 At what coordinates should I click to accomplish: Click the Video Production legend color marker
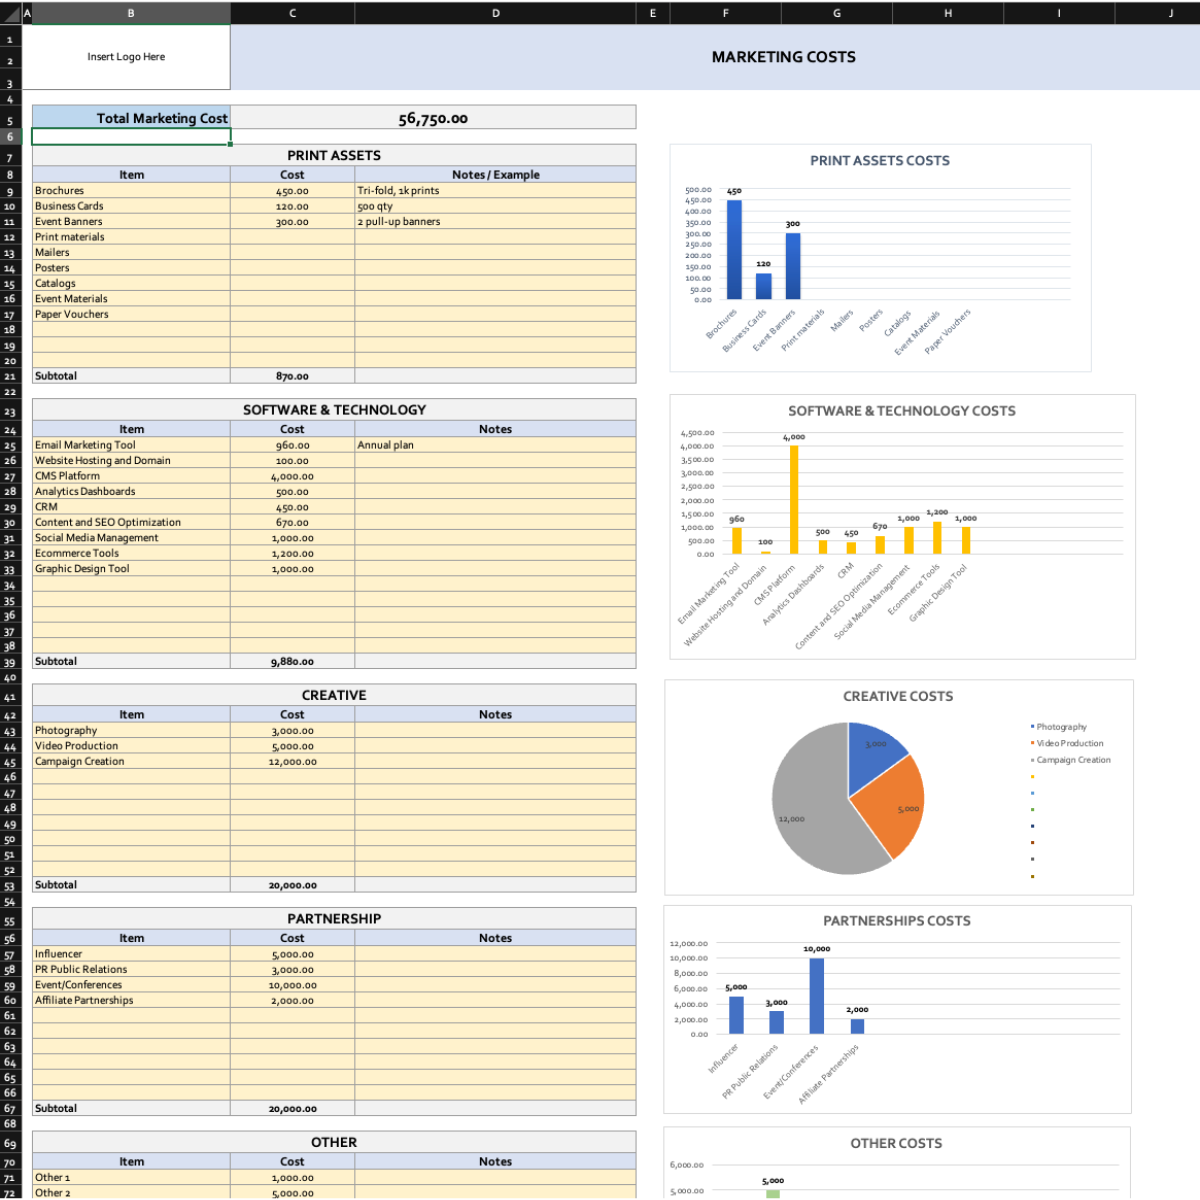click(1032, 743)
